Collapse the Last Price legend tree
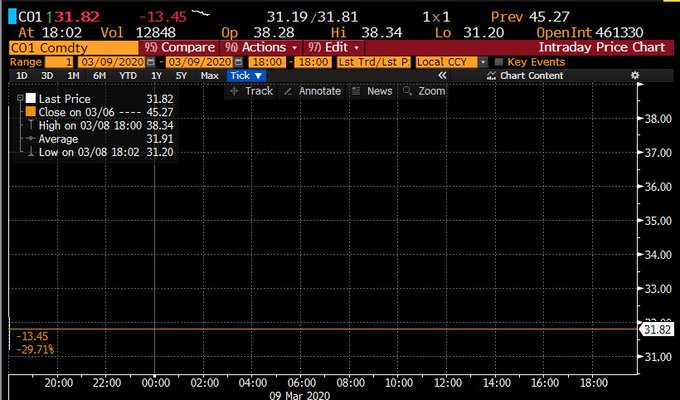 click(19, 98)
